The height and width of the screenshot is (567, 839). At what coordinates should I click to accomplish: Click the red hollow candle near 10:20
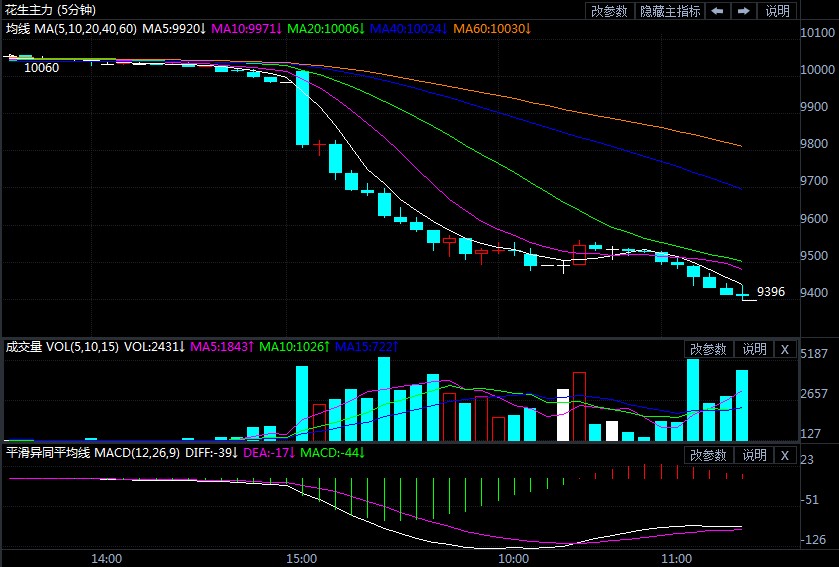coord(579,254)
